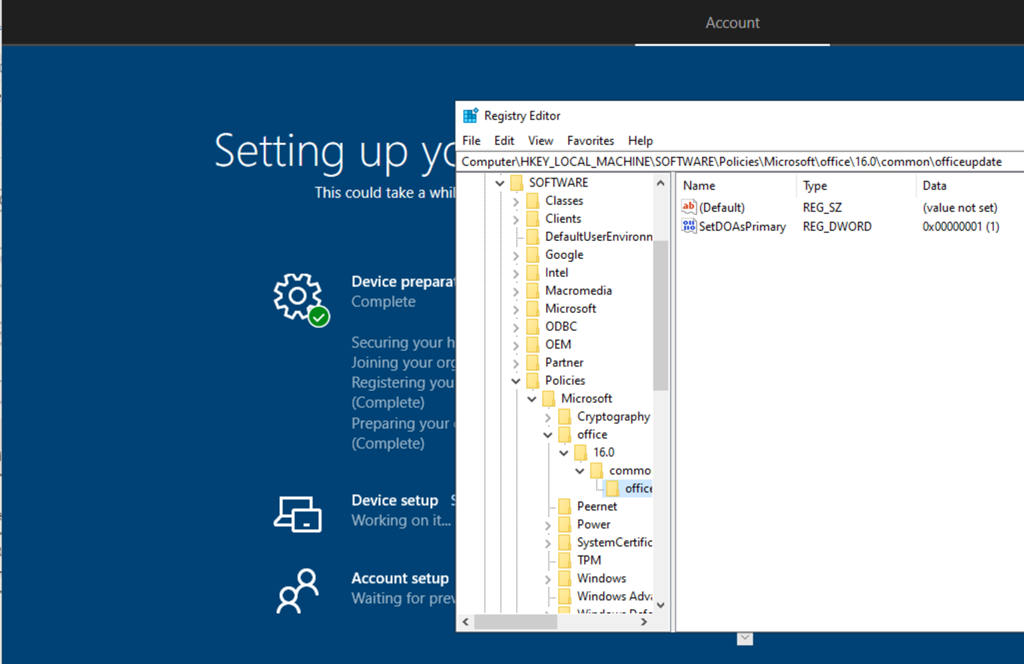Select the Google folder in registry tree
Screen dimensions: 1024x664
[564, 255]
